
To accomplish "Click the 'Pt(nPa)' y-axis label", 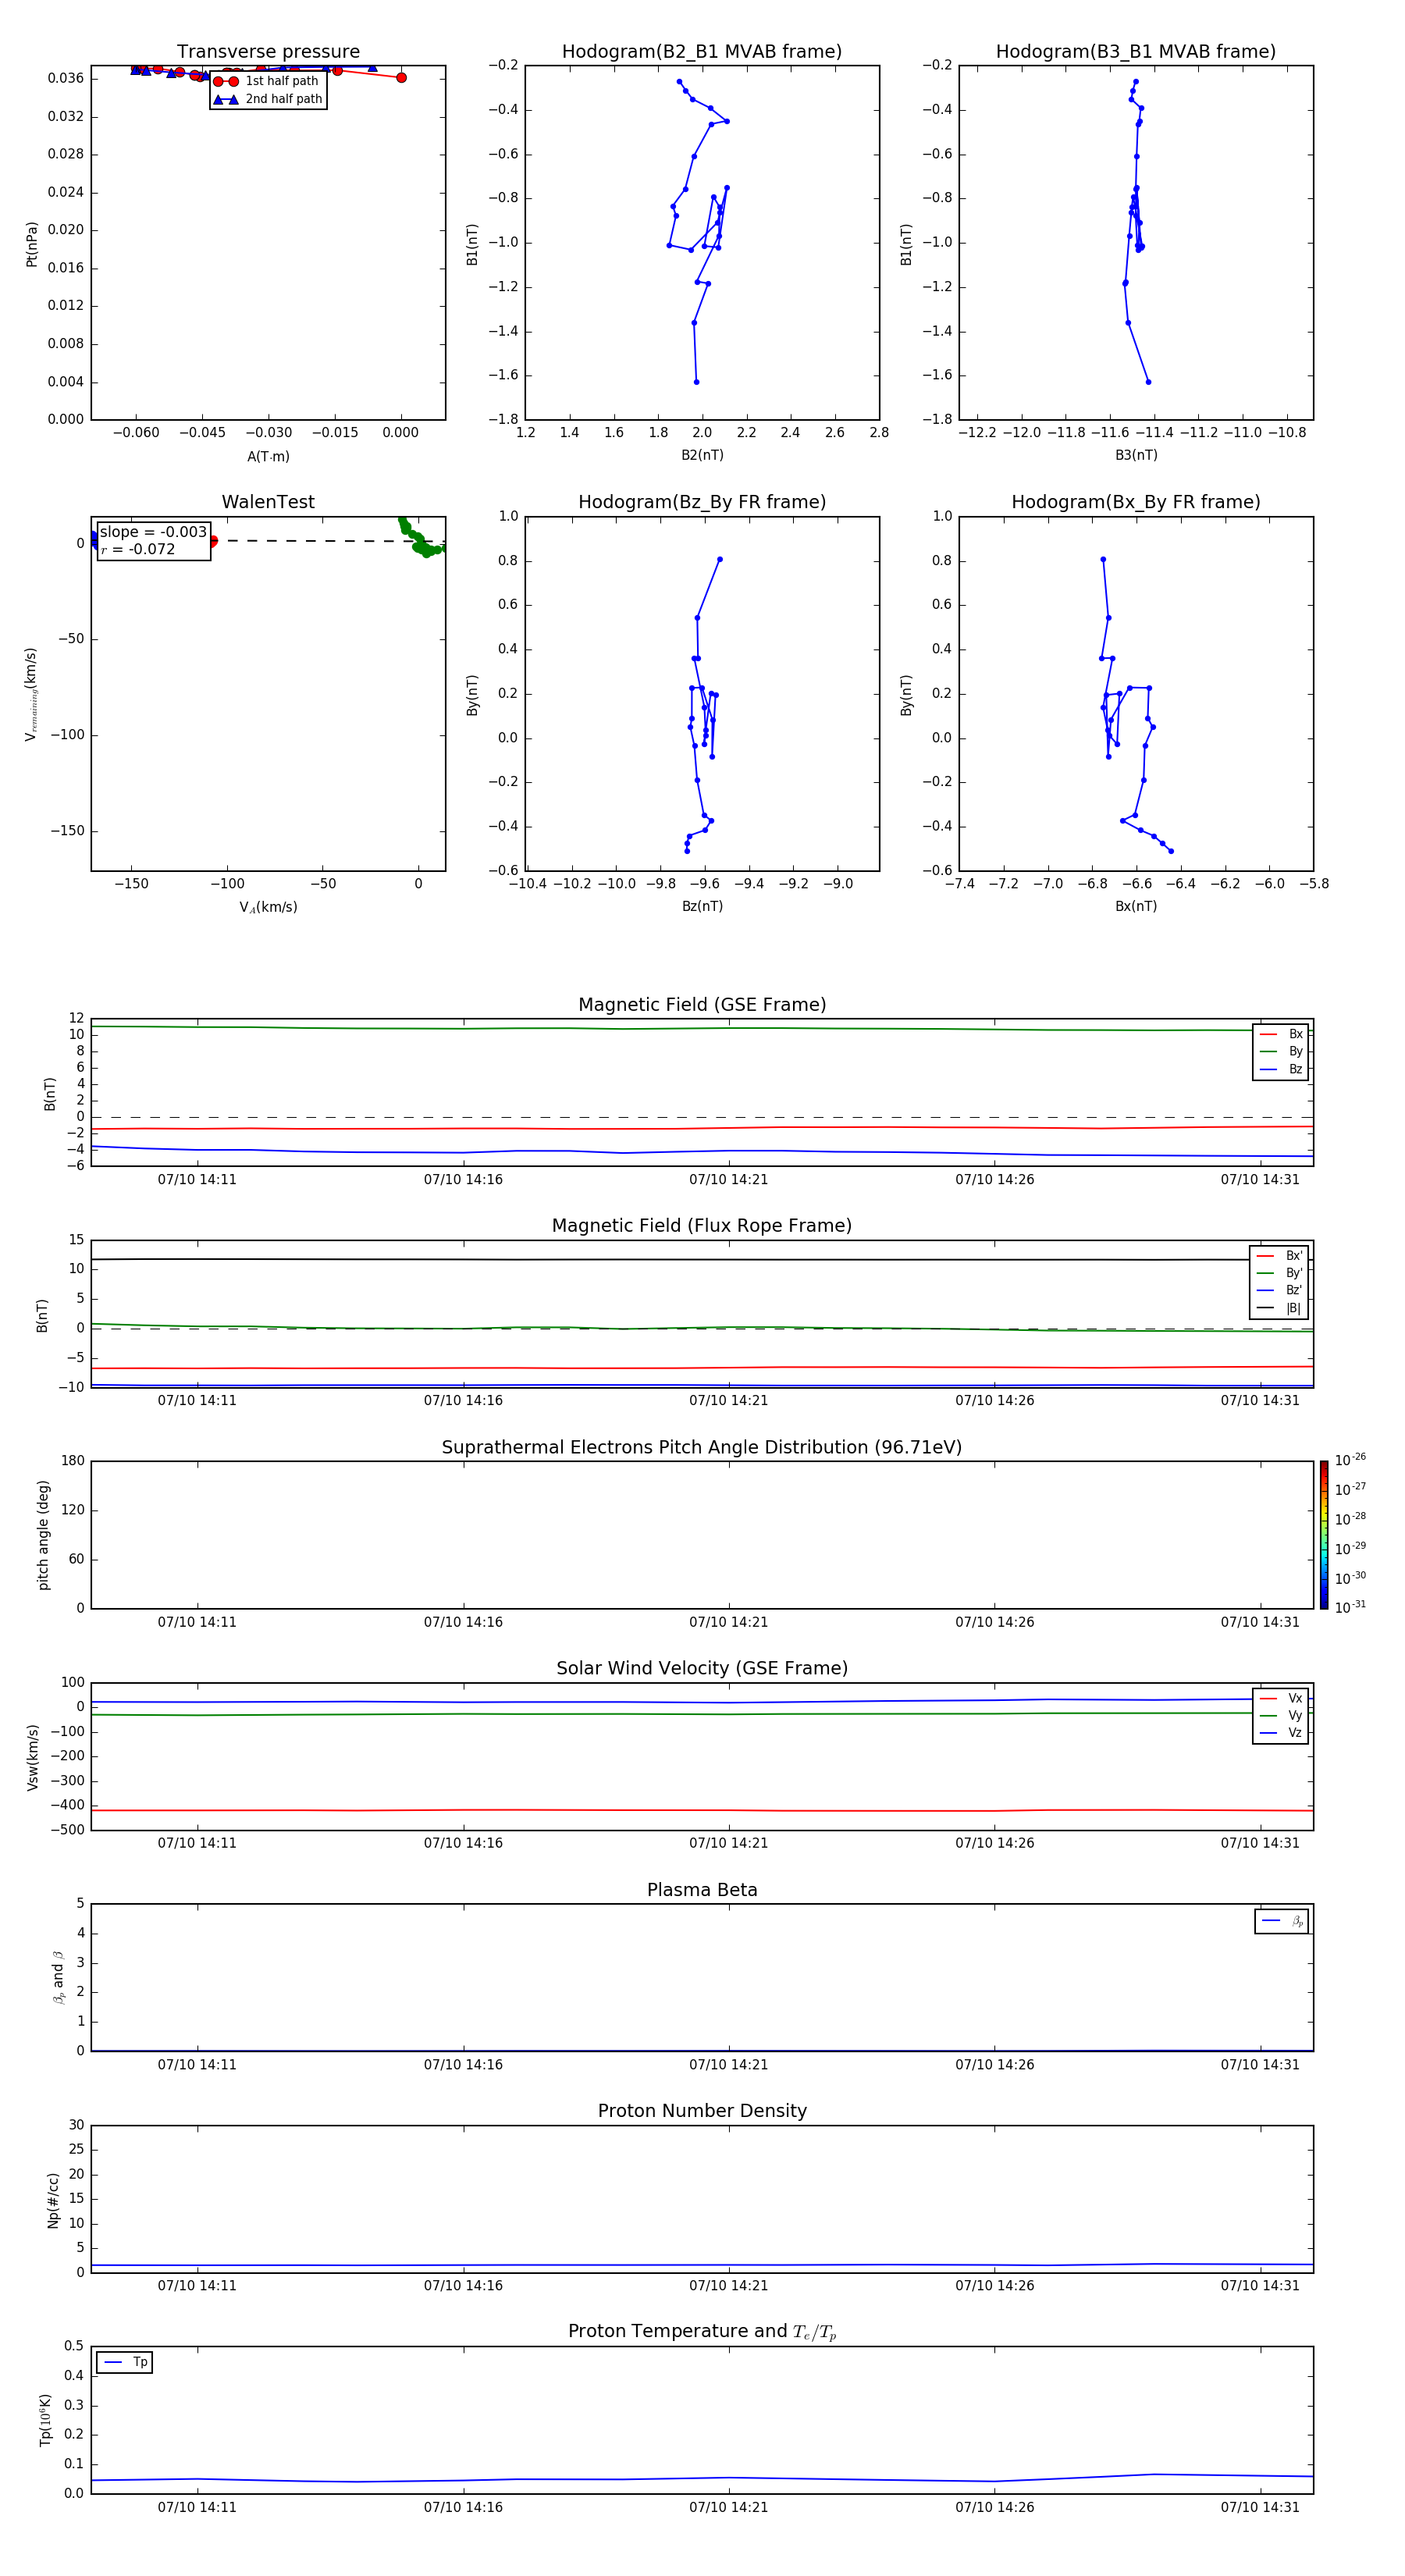I will tap(32, 244).
